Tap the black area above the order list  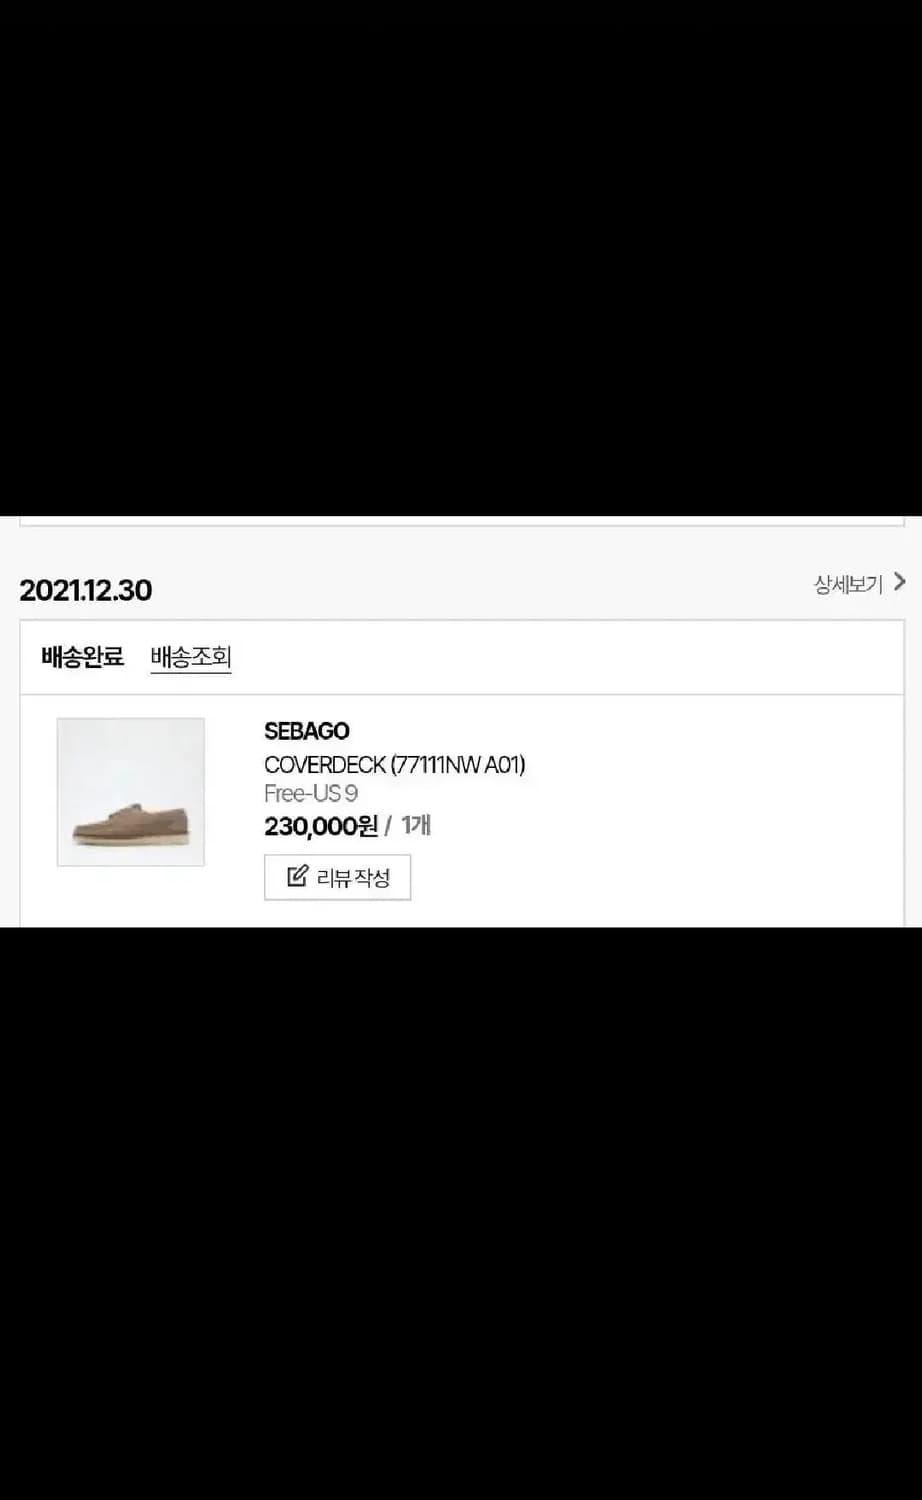461,258
